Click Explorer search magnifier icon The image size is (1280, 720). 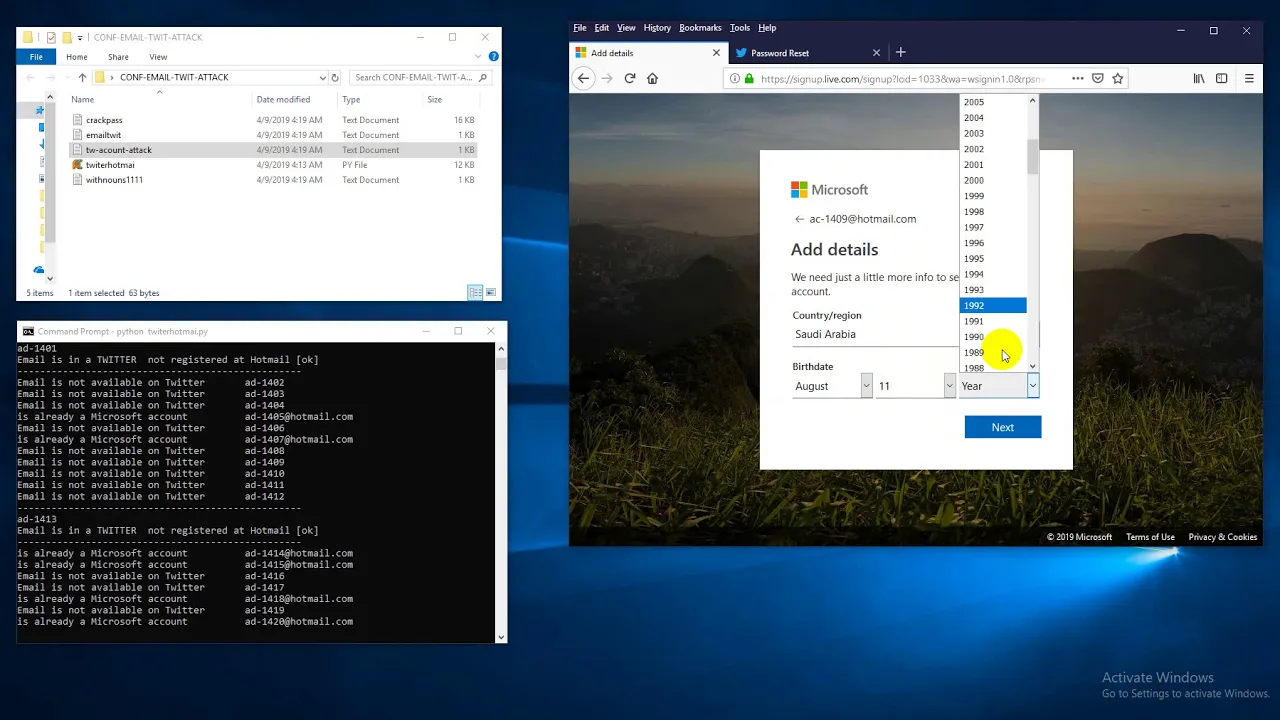[483, 77]
